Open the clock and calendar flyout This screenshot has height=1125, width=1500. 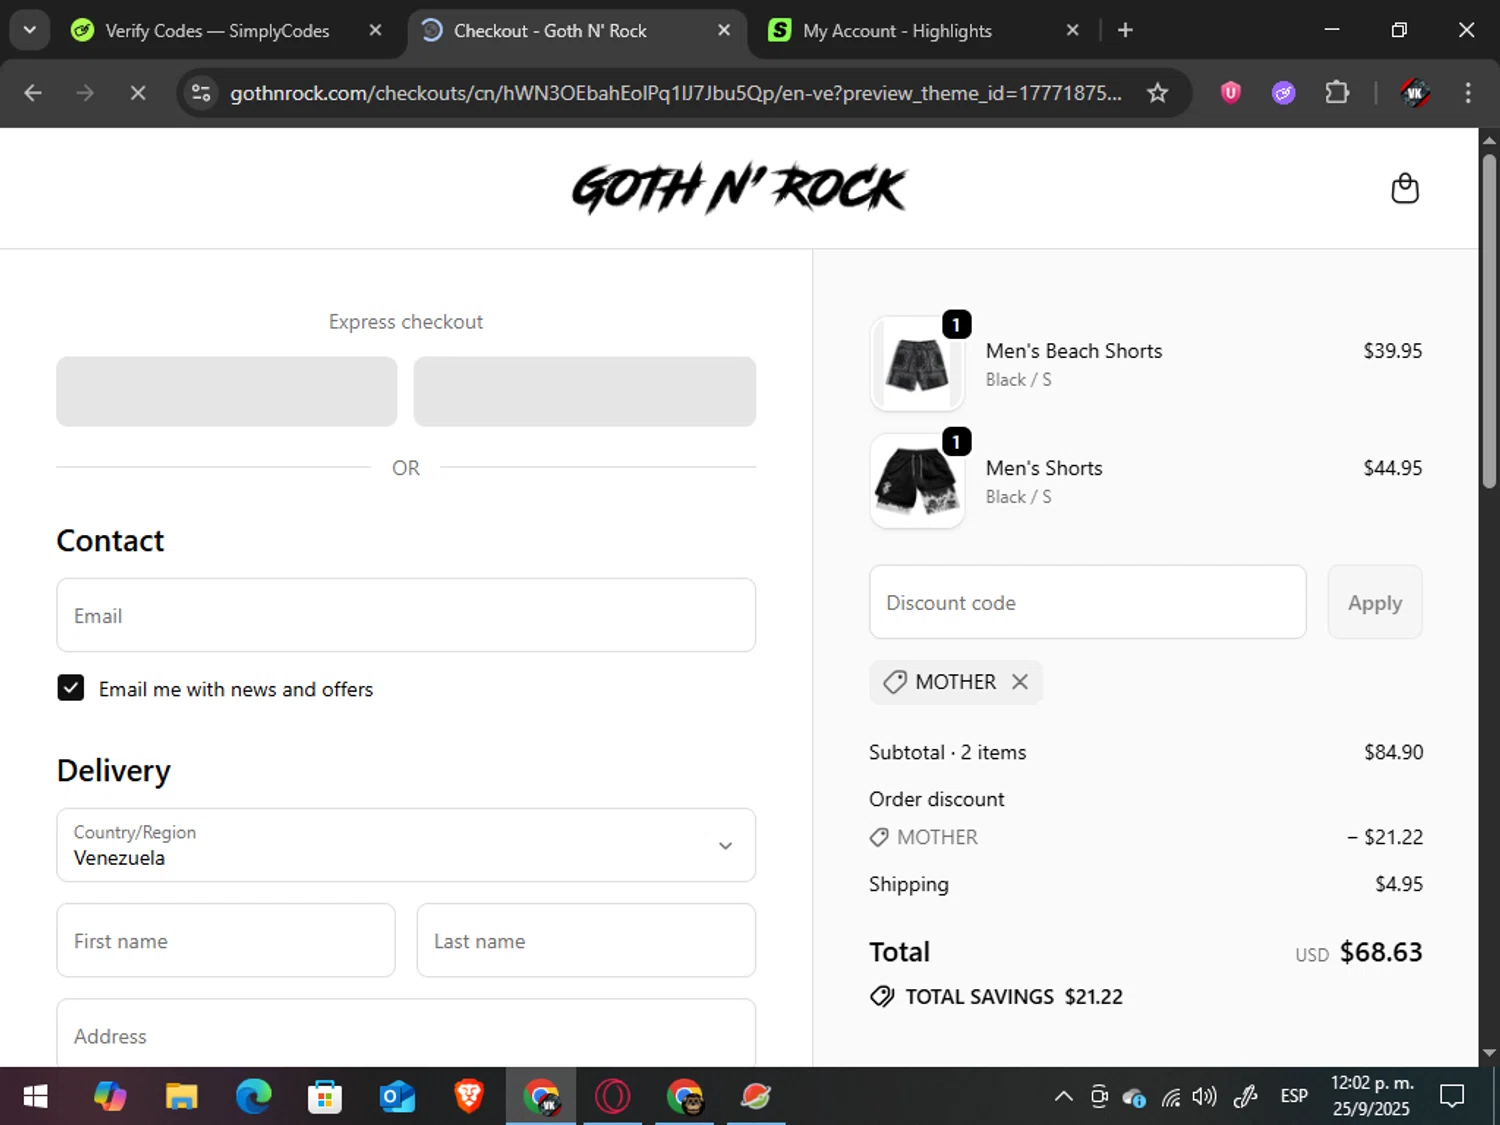pos(1372,1096)
